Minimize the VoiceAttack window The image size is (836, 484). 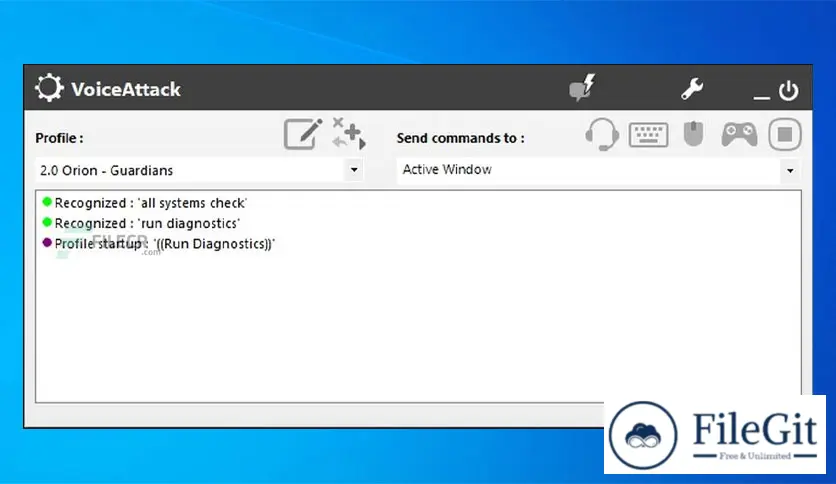pos(761,97)
